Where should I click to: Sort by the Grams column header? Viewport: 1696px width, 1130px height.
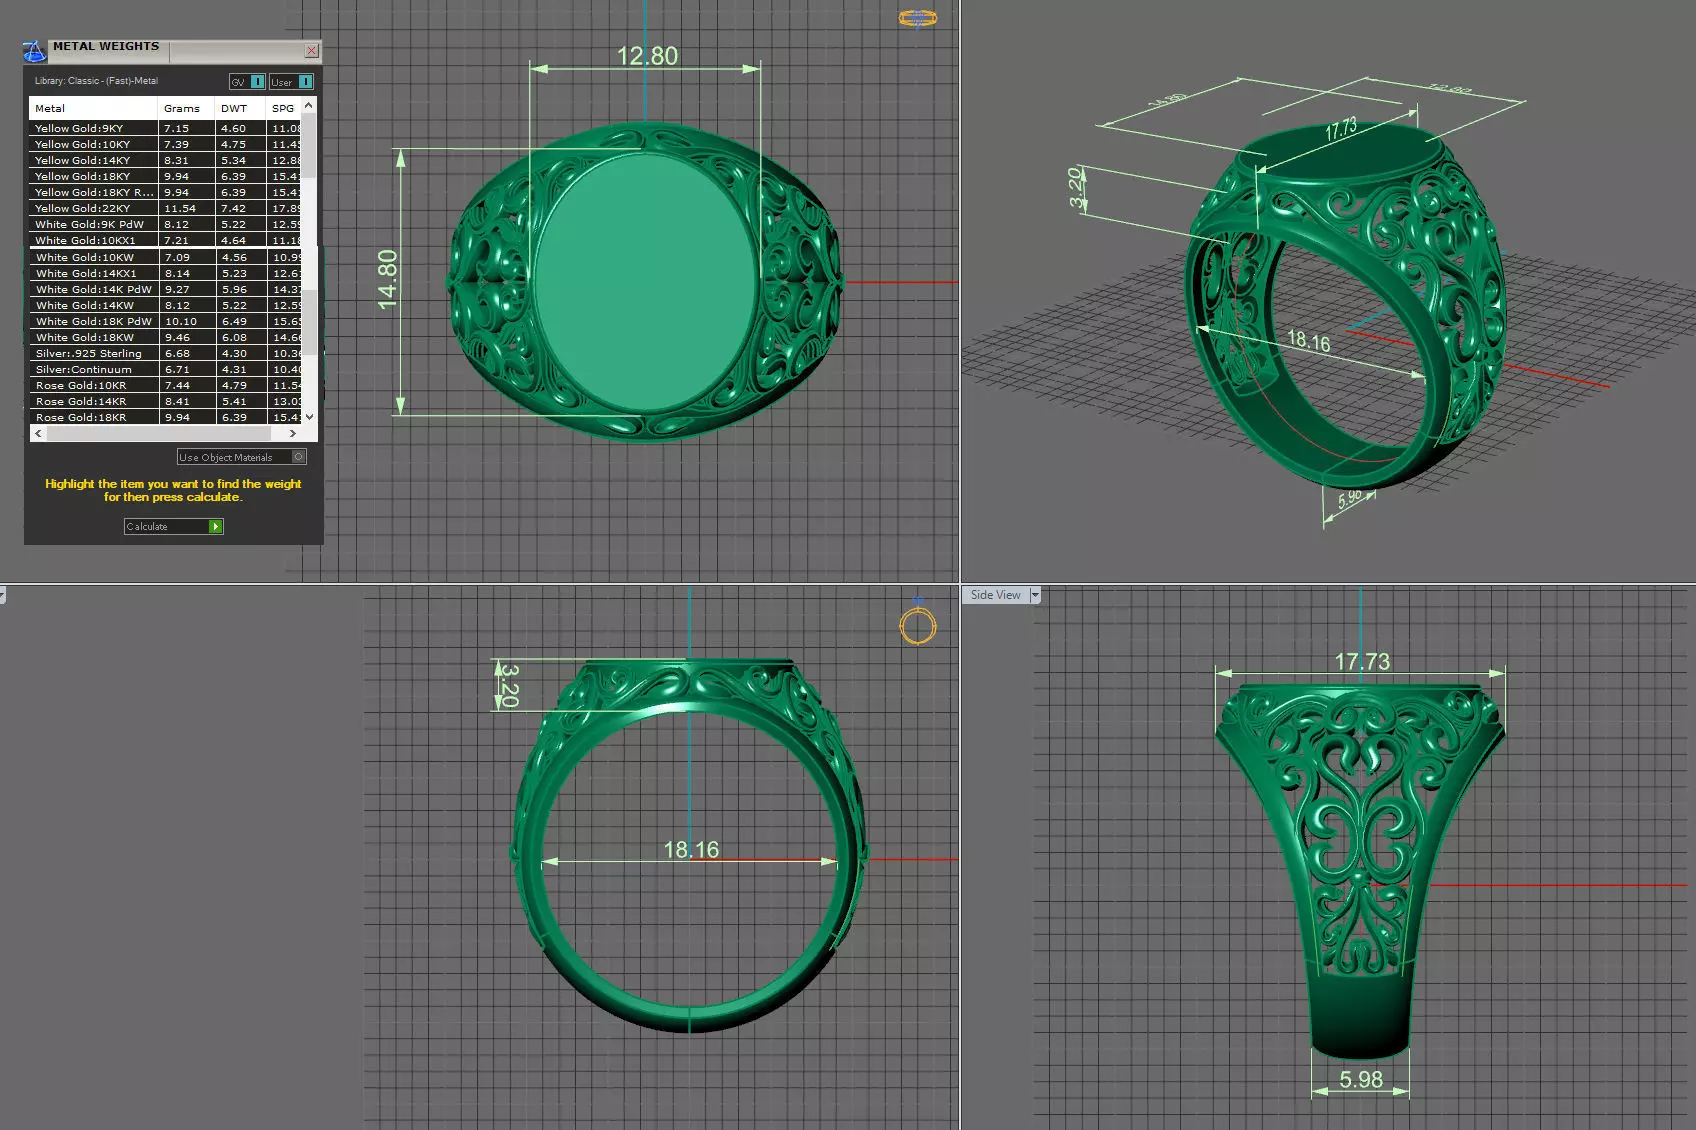[182, 108]
